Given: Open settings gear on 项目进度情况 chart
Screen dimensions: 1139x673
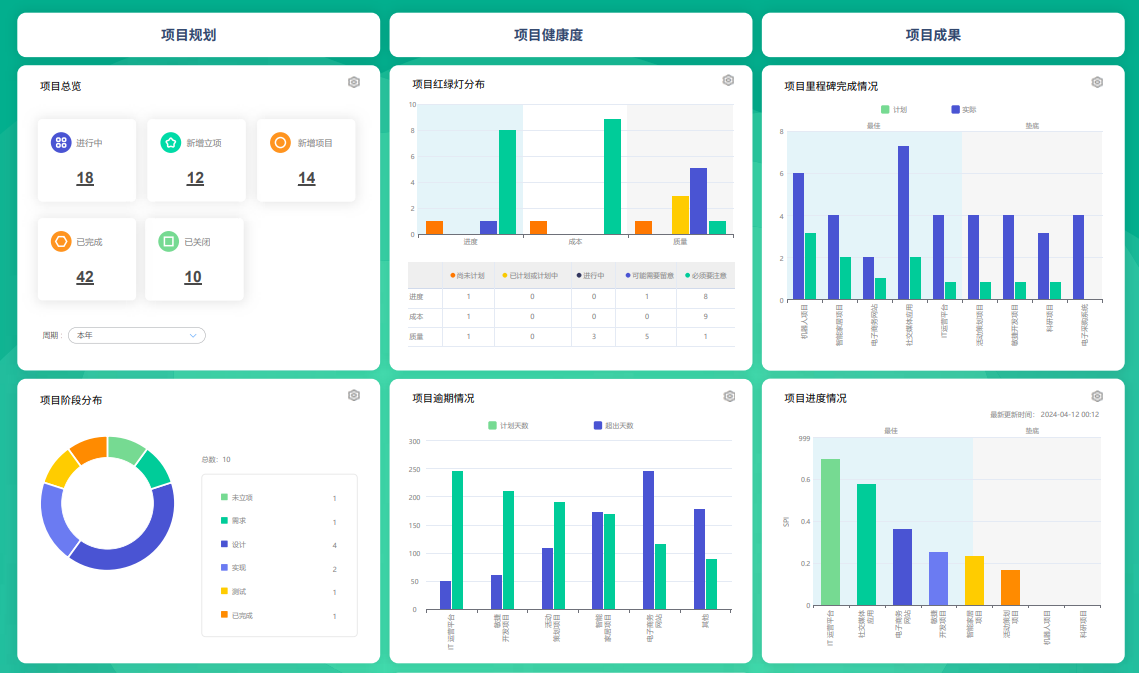Looking at the screenshot, I should tap(1099, 396).
